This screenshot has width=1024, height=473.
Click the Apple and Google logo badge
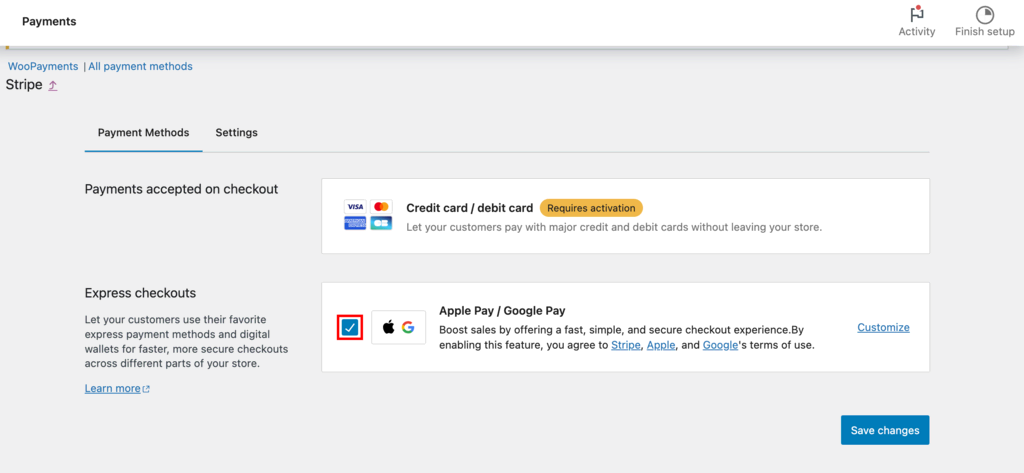[398, 327]
